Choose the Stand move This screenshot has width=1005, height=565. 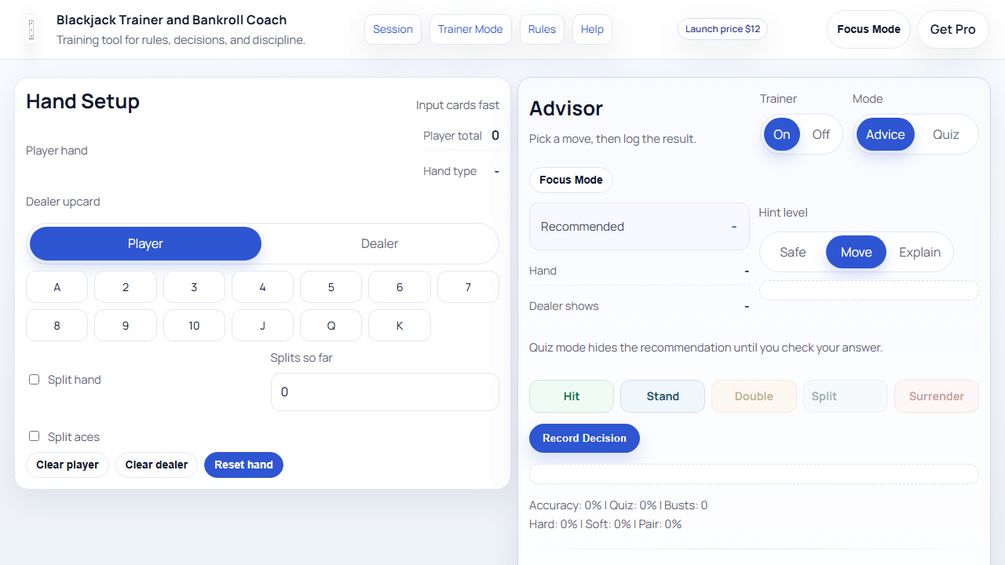[x=662, y=396]
